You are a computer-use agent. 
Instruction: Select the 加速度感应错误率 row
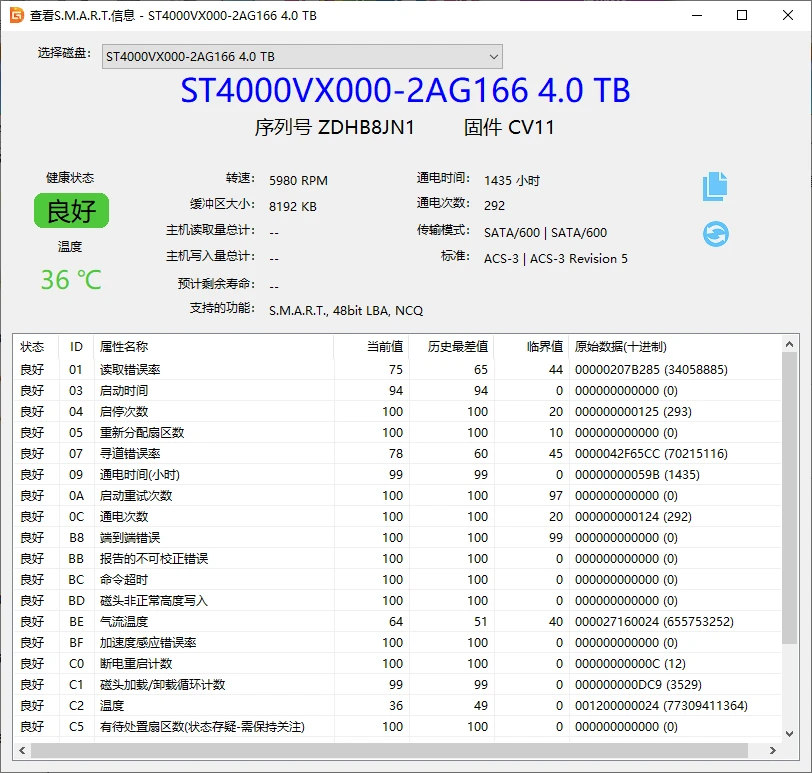[x=397, y=643]
